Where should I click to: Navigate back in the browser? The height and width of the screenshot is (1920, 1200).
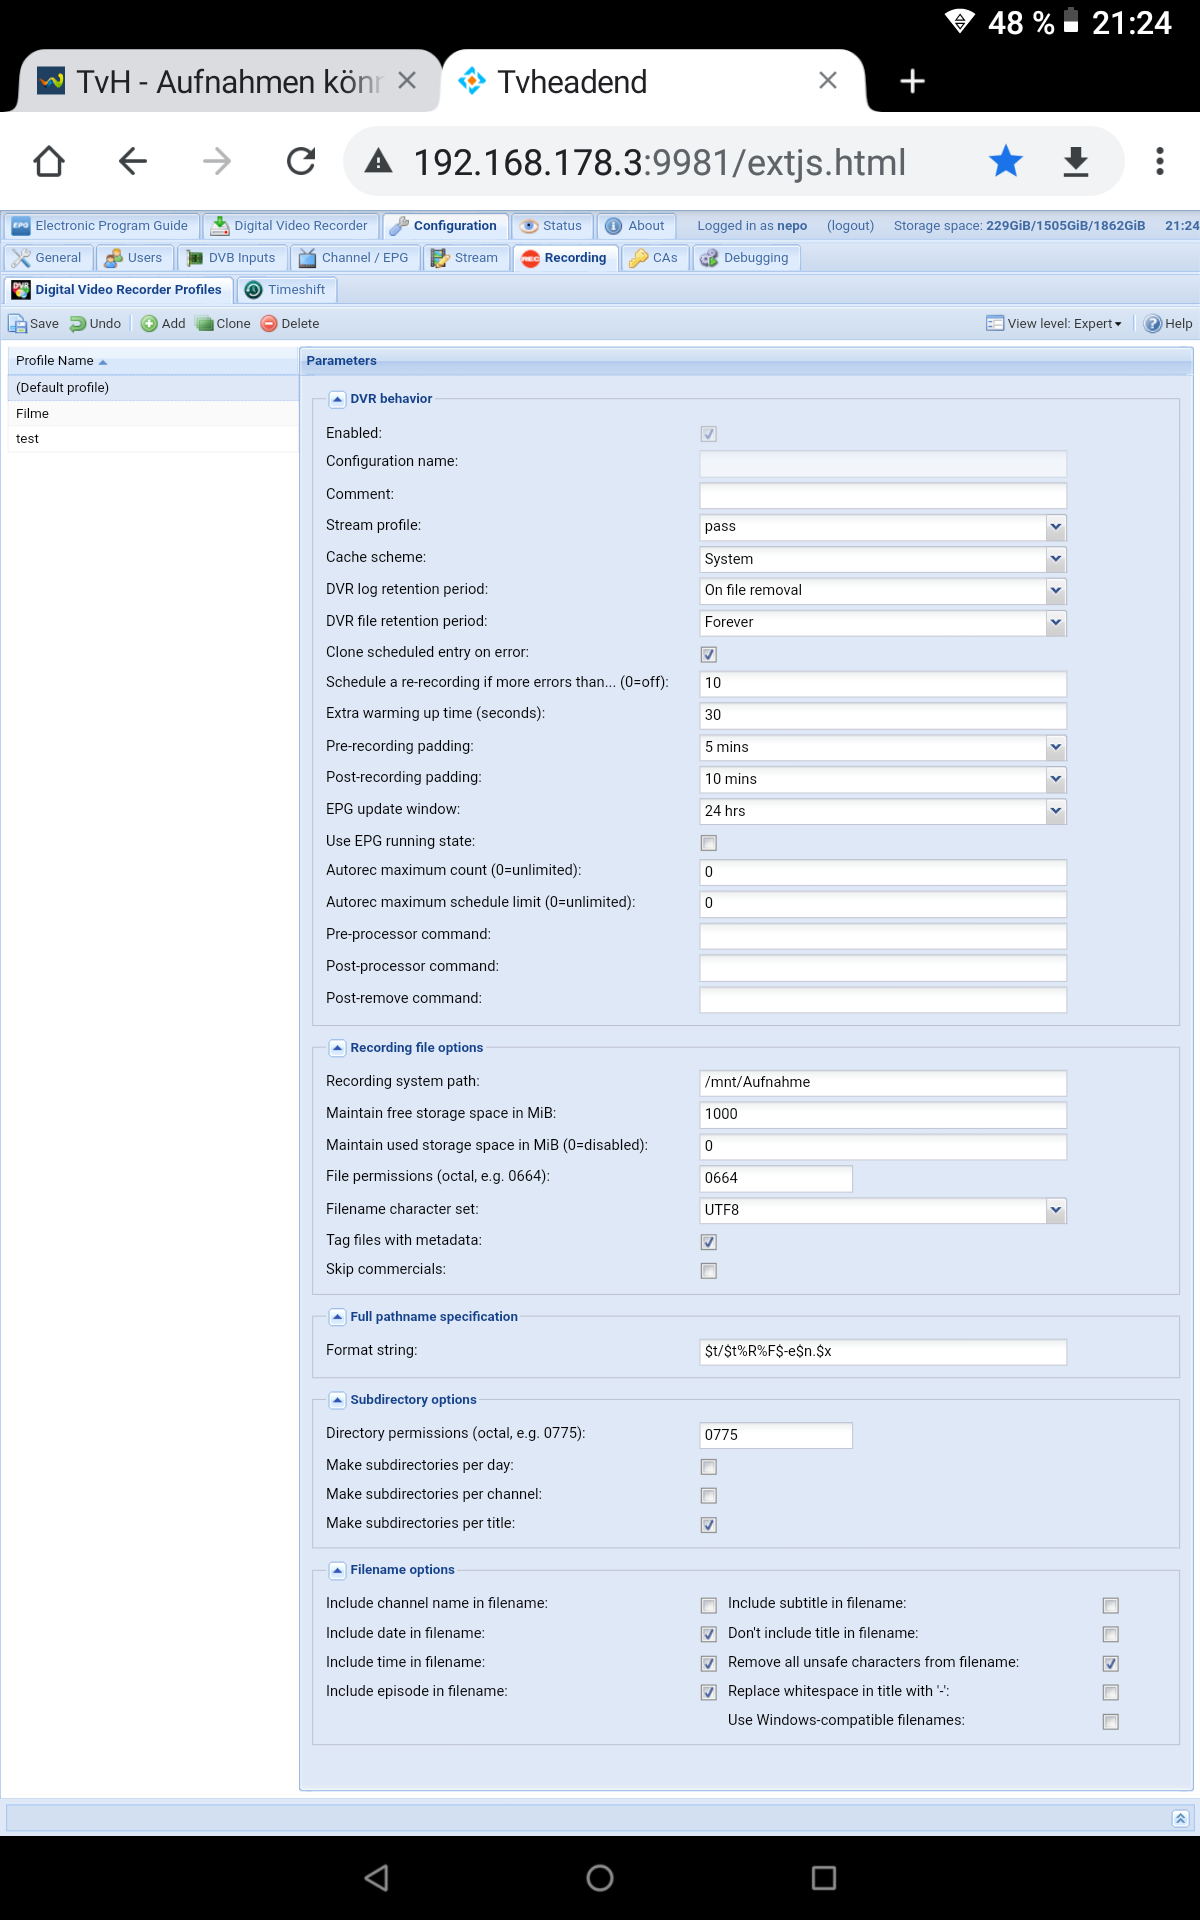click(133, 161)
